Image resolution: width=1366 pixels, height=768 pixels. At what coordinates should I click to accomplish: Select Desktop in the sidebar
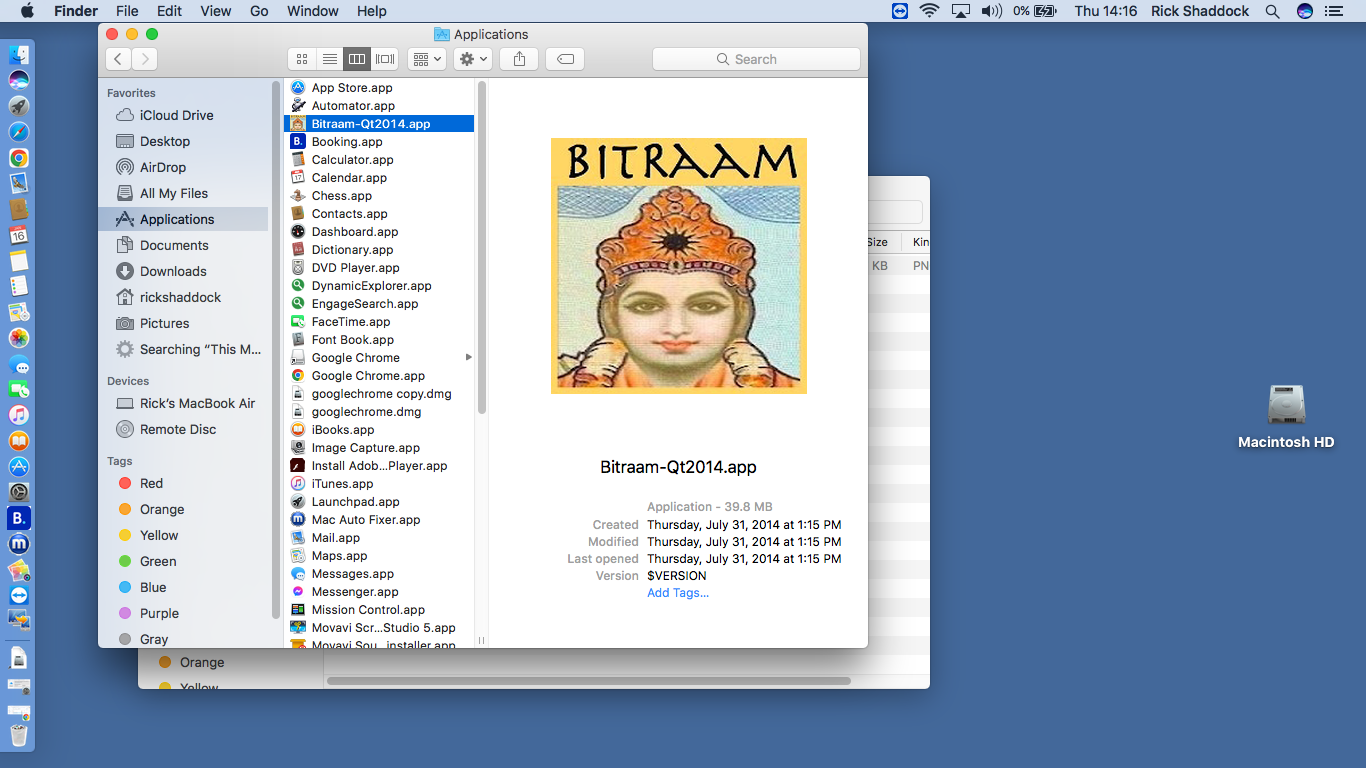(x=165, y=141)
